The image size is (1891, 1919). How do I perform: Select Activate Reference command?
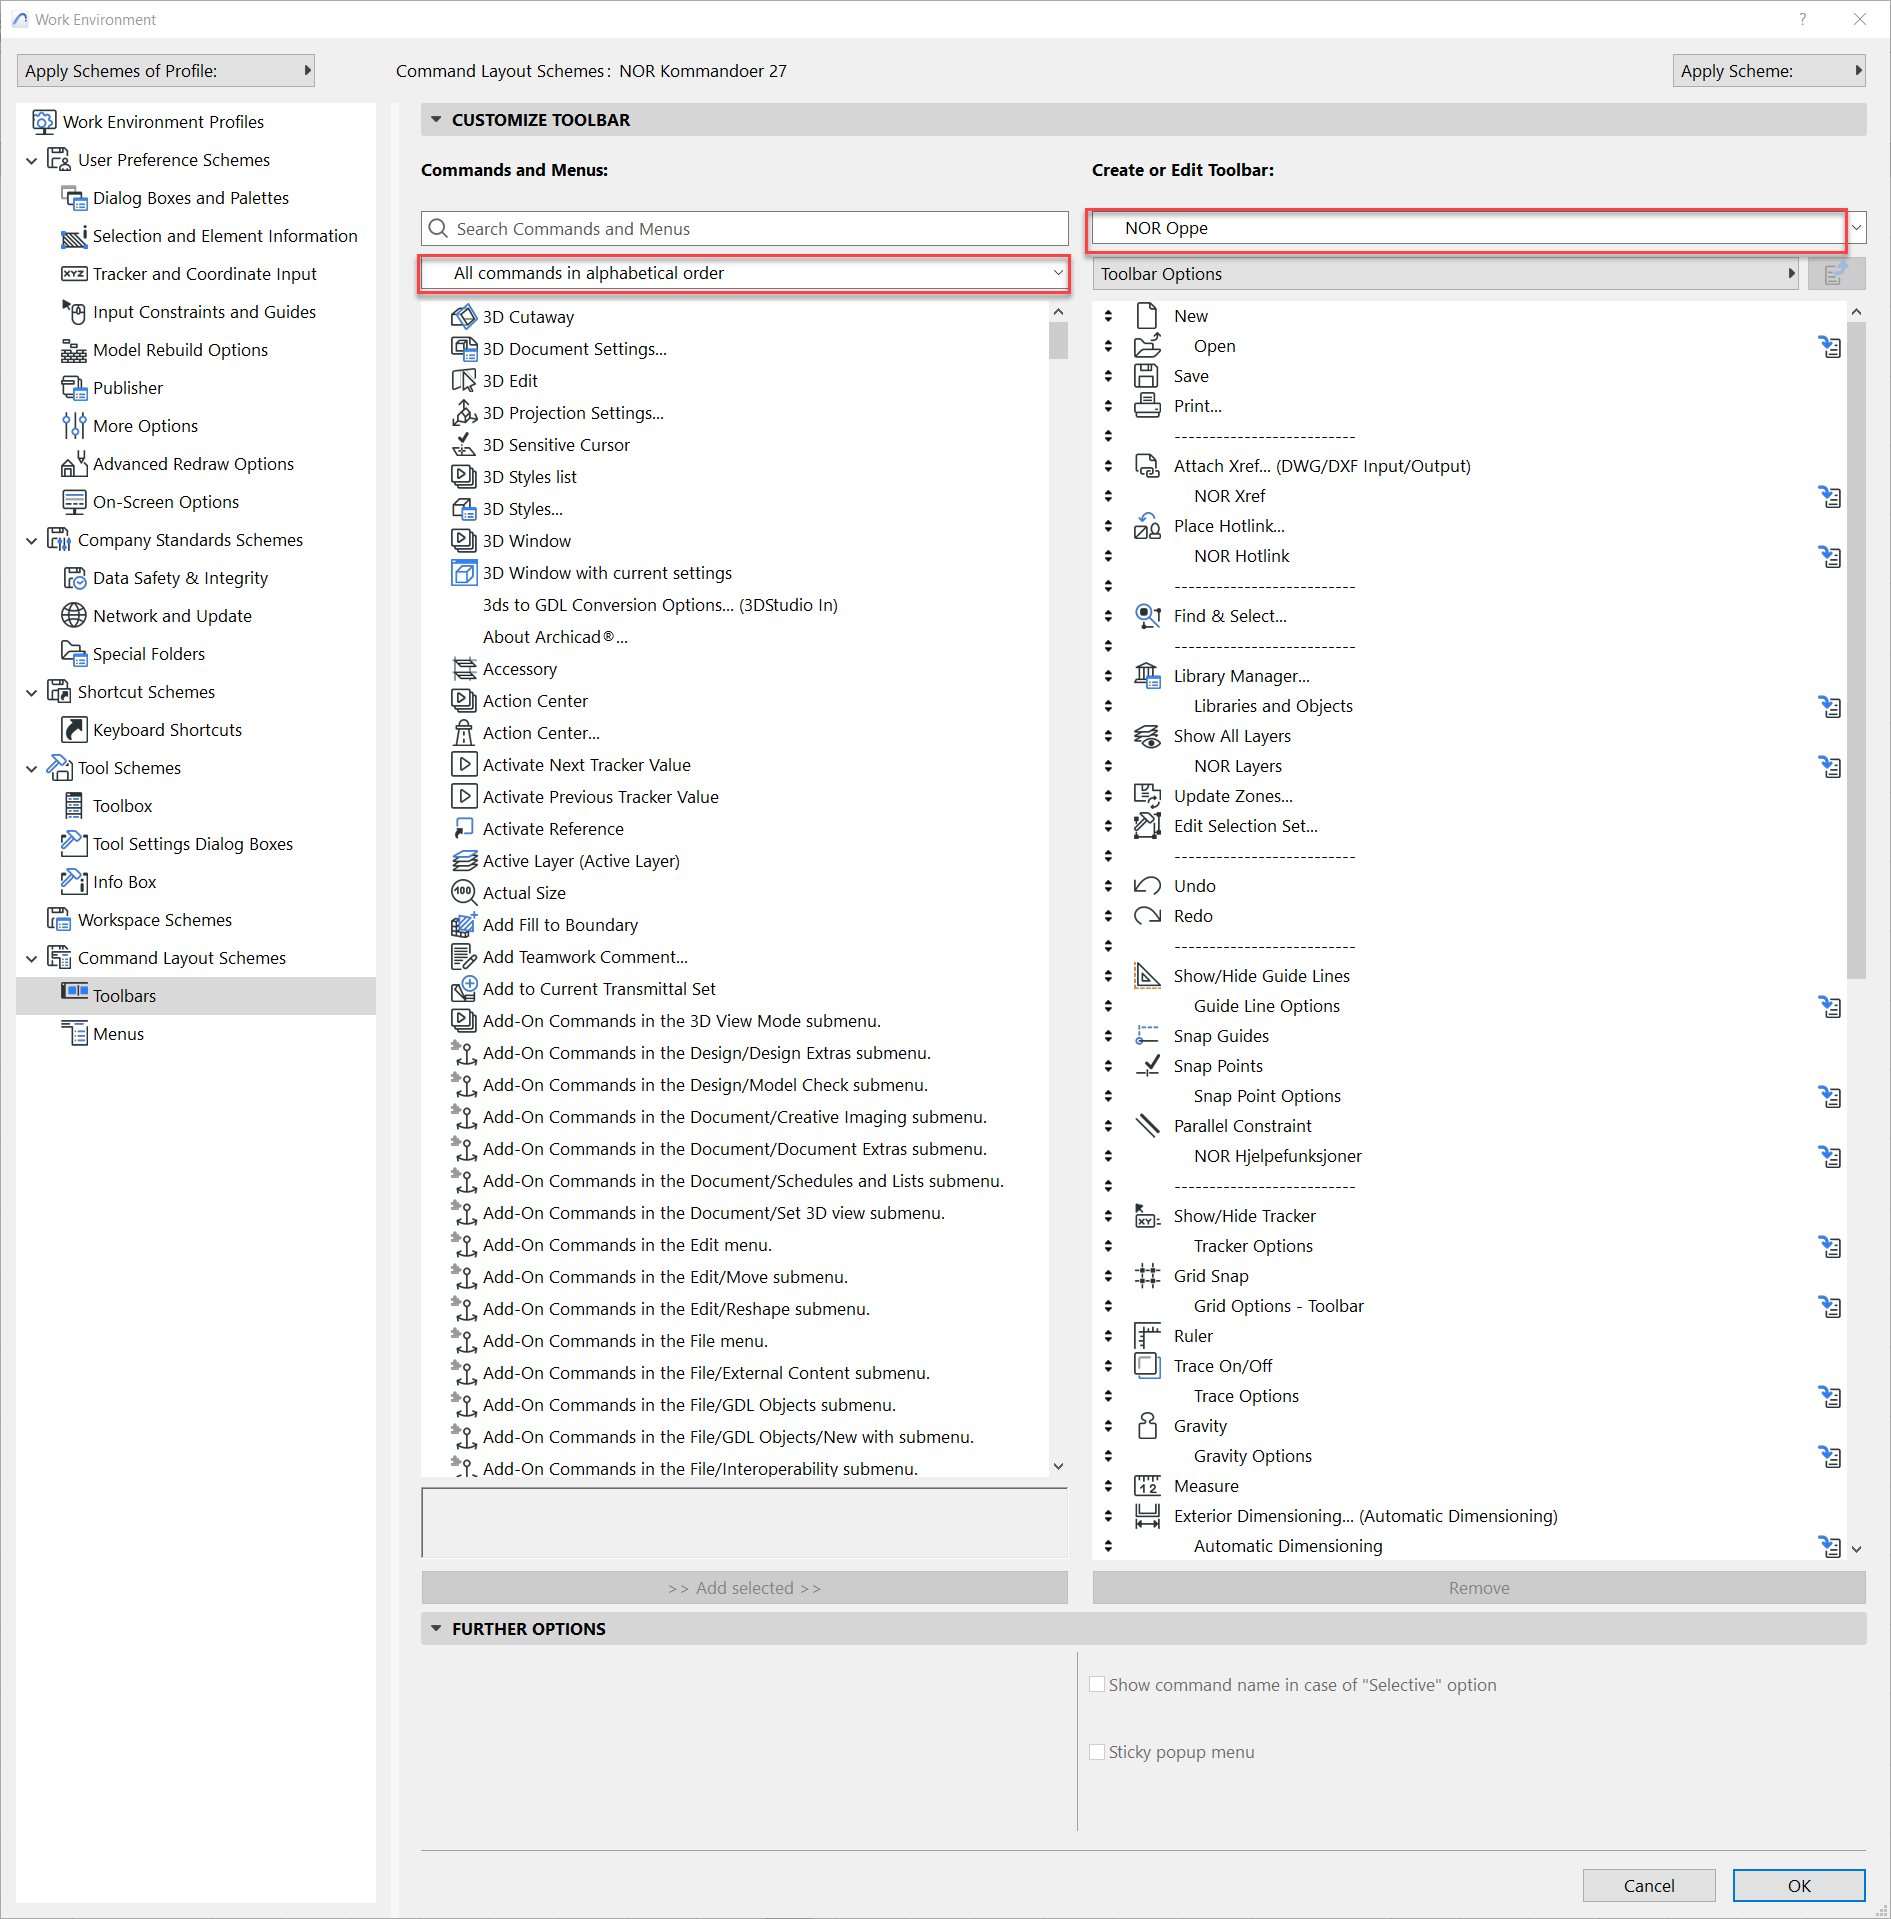click(x=553, y=829)
